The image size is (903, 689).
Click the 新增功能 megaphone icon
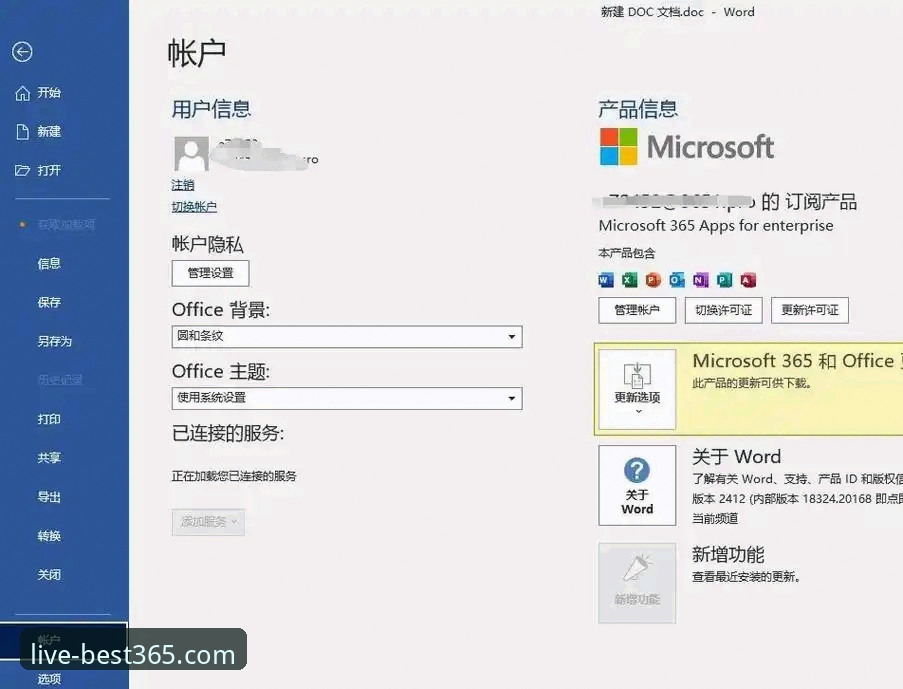tap(637, 569)
